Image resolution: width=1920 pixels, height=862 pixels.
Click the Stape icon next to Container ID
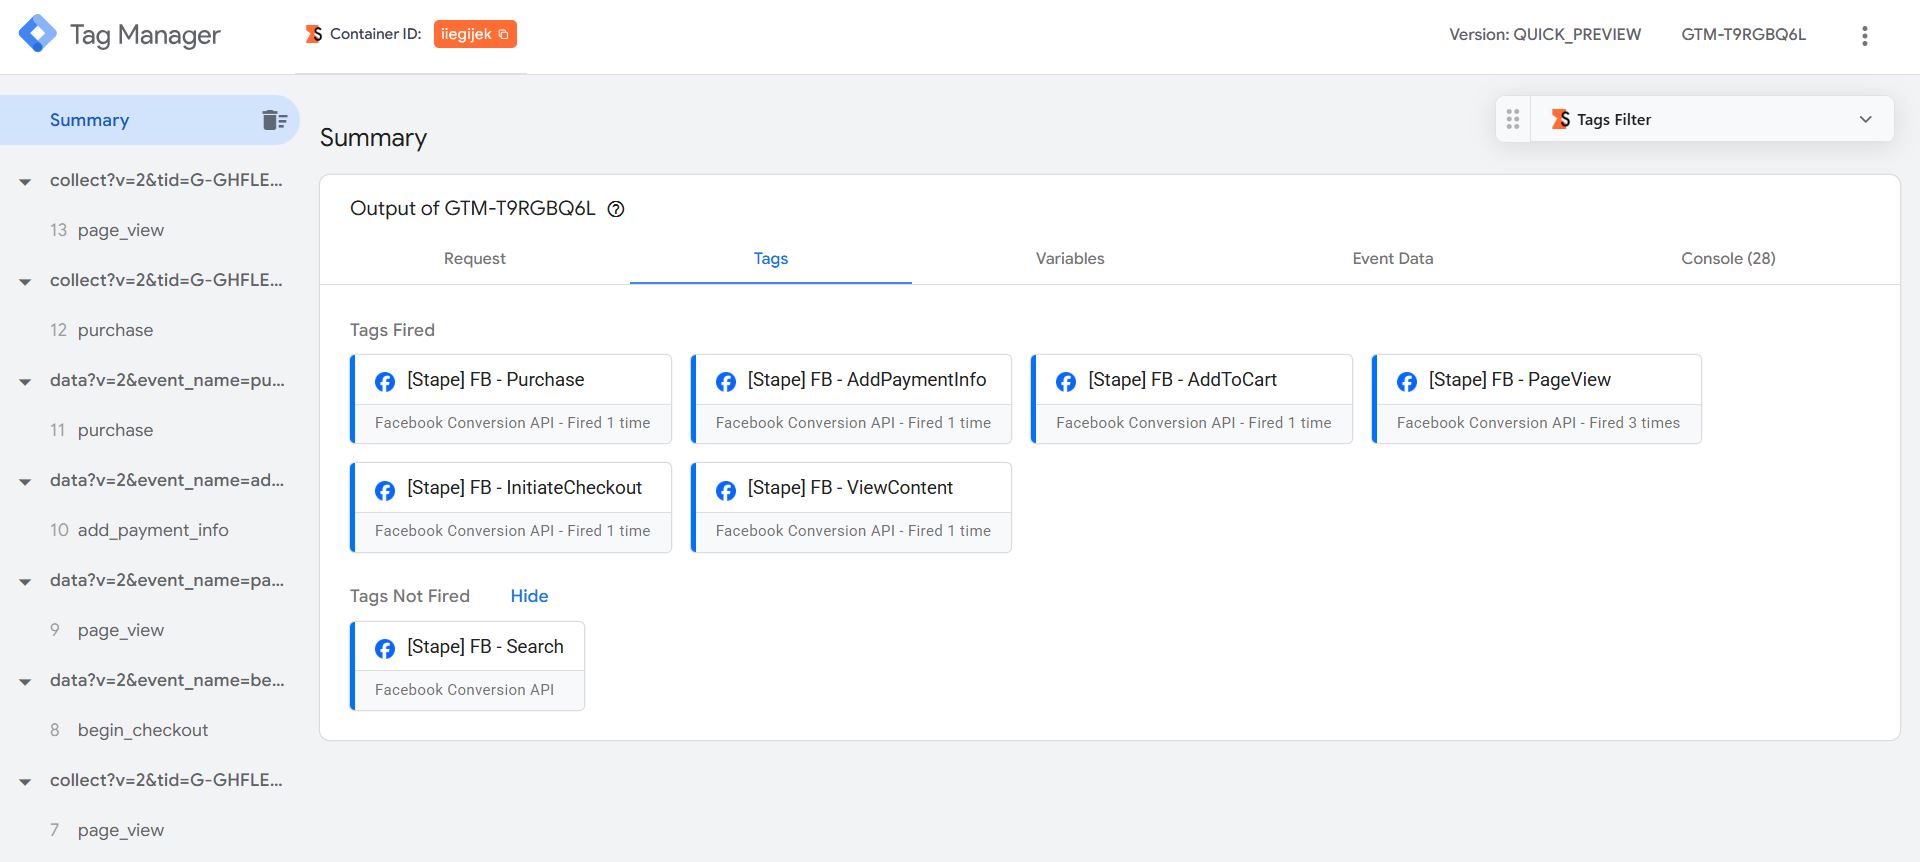(314, 34)
